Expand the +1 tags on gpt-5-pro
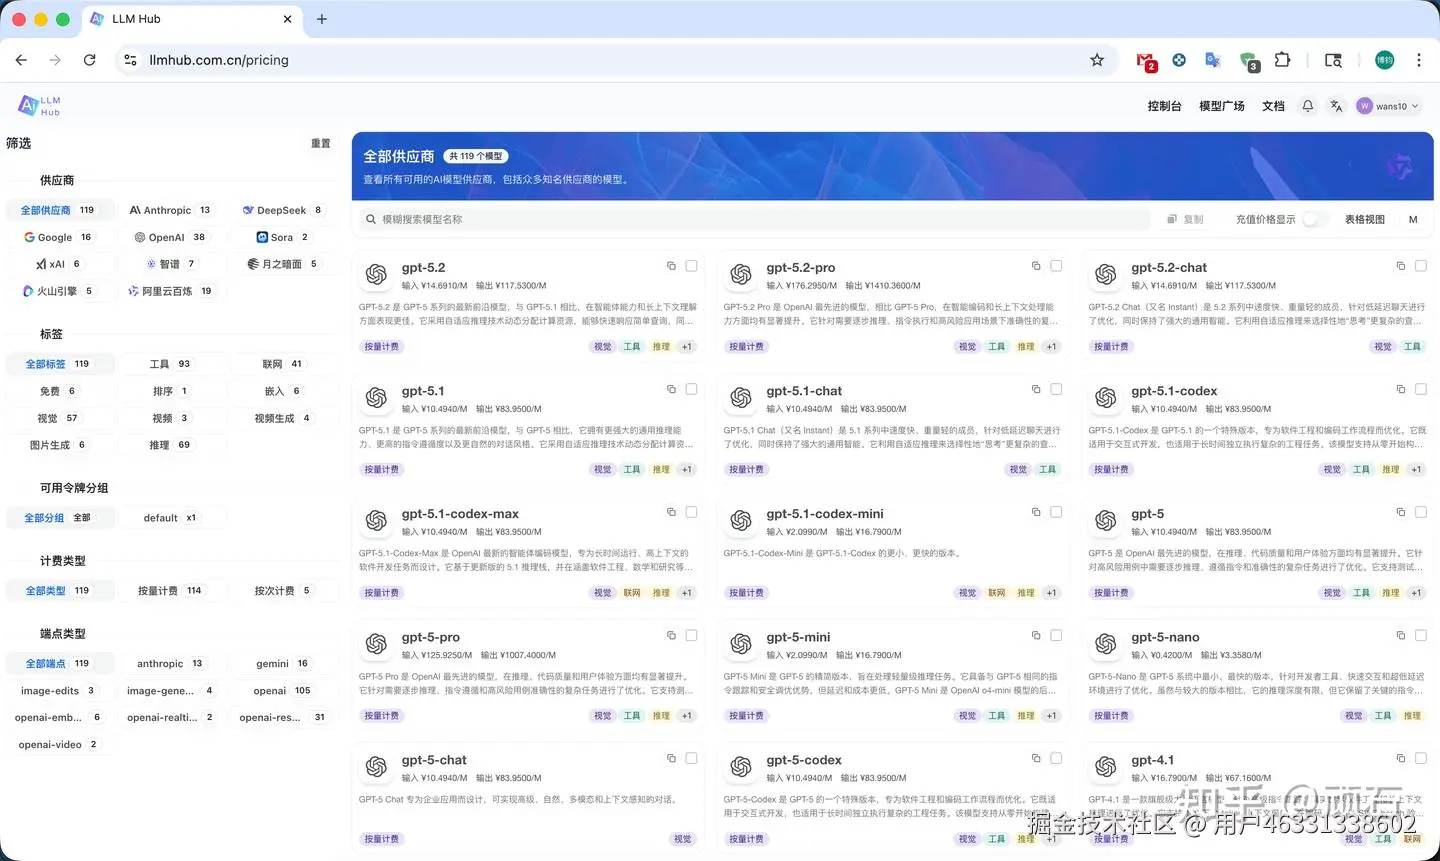Image resolution: width=1440 pixels, height=861 pixels. tap(687, 716)
